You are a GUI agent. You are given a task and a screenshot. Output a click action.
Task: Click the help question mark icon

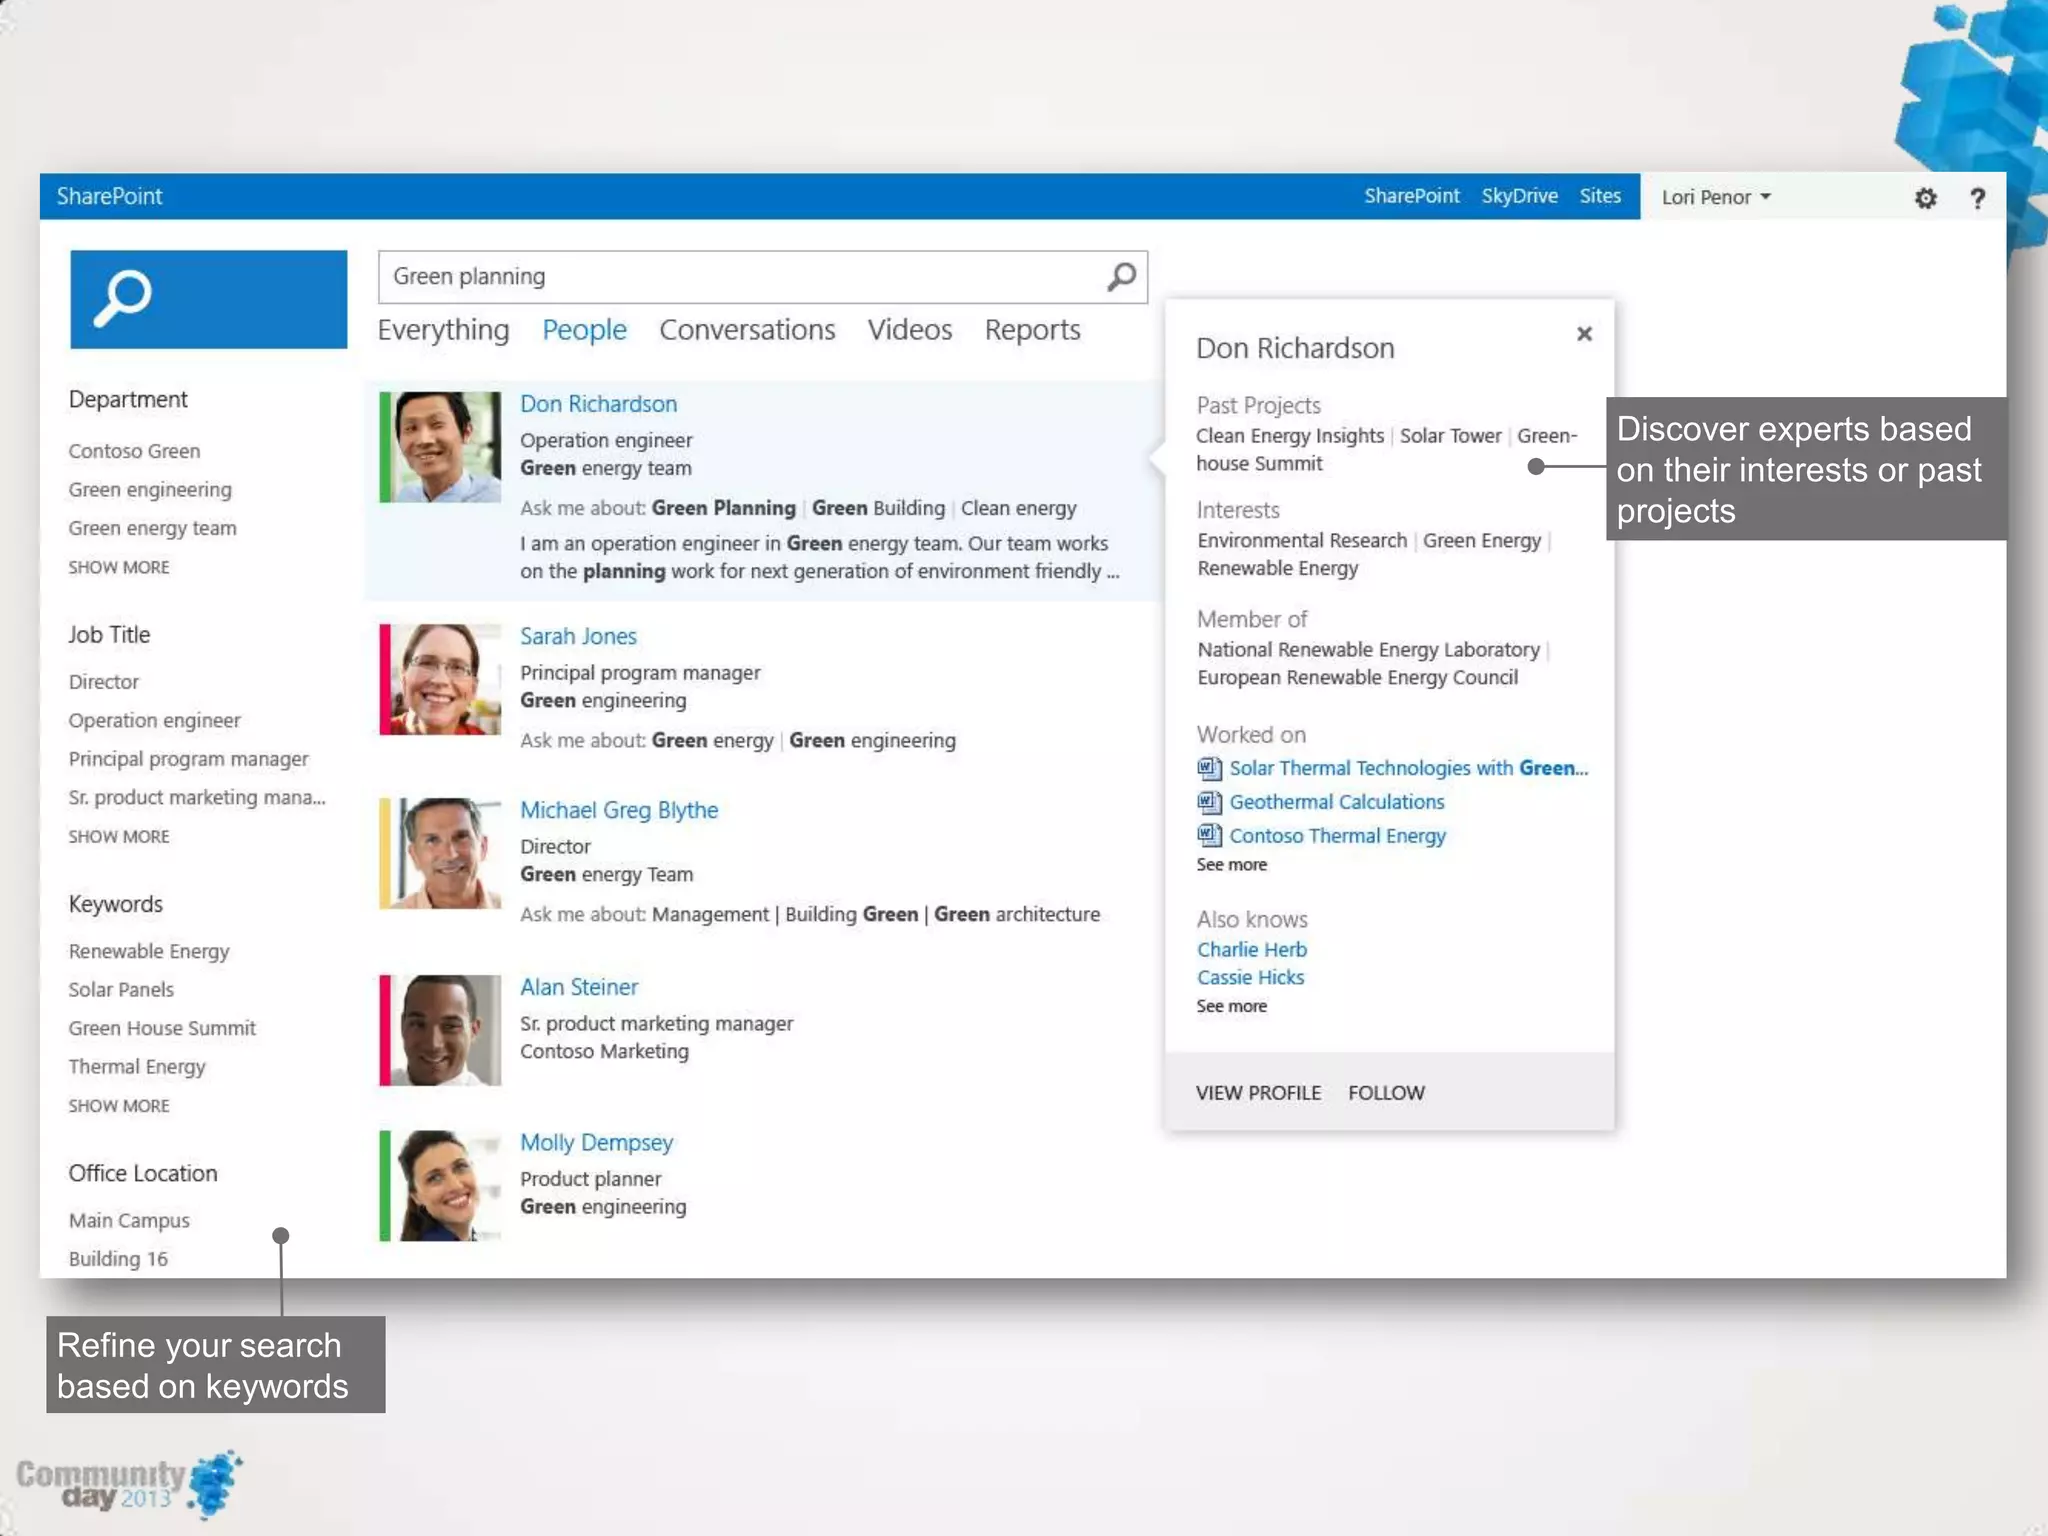1977,198
